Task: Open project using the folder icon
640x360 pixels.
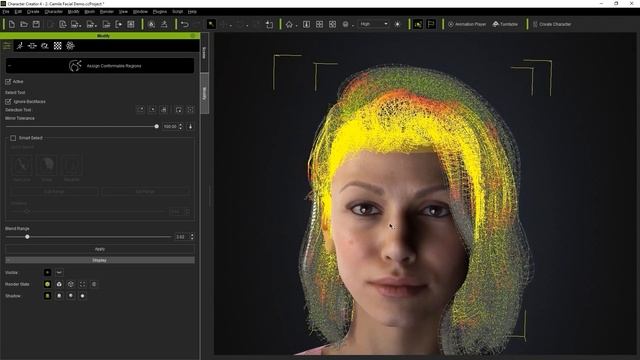Action: [x=24, y=24]
